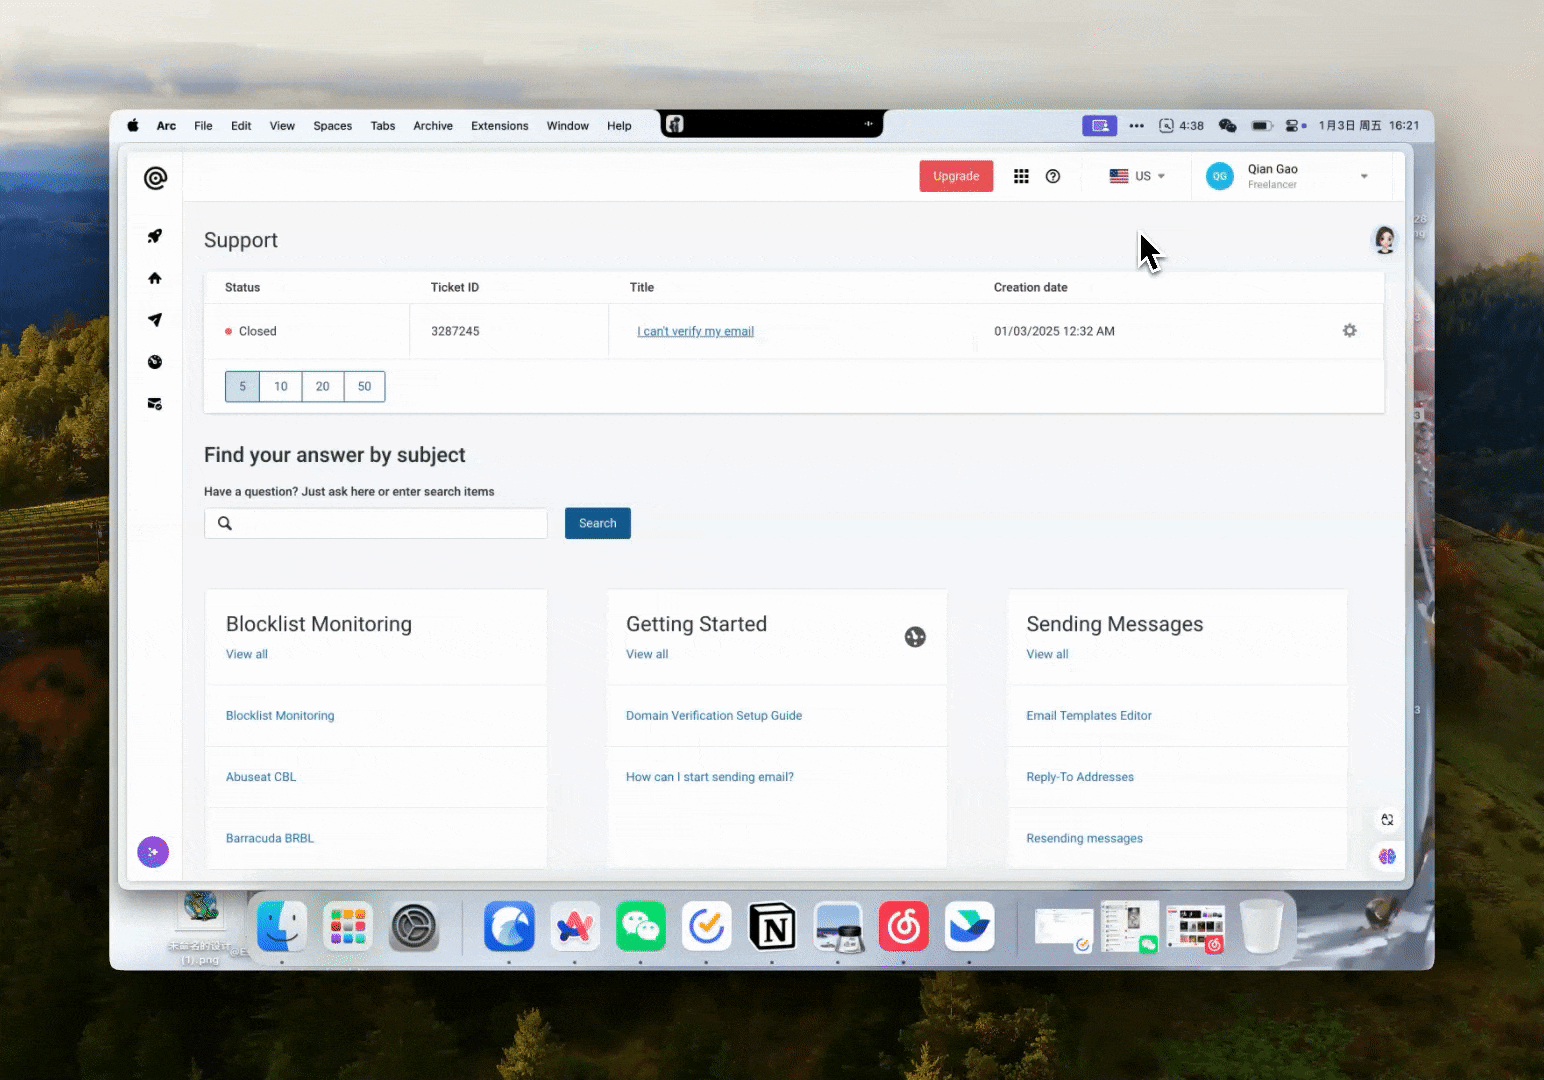
Task: Open the File menu
Action: 203,126
